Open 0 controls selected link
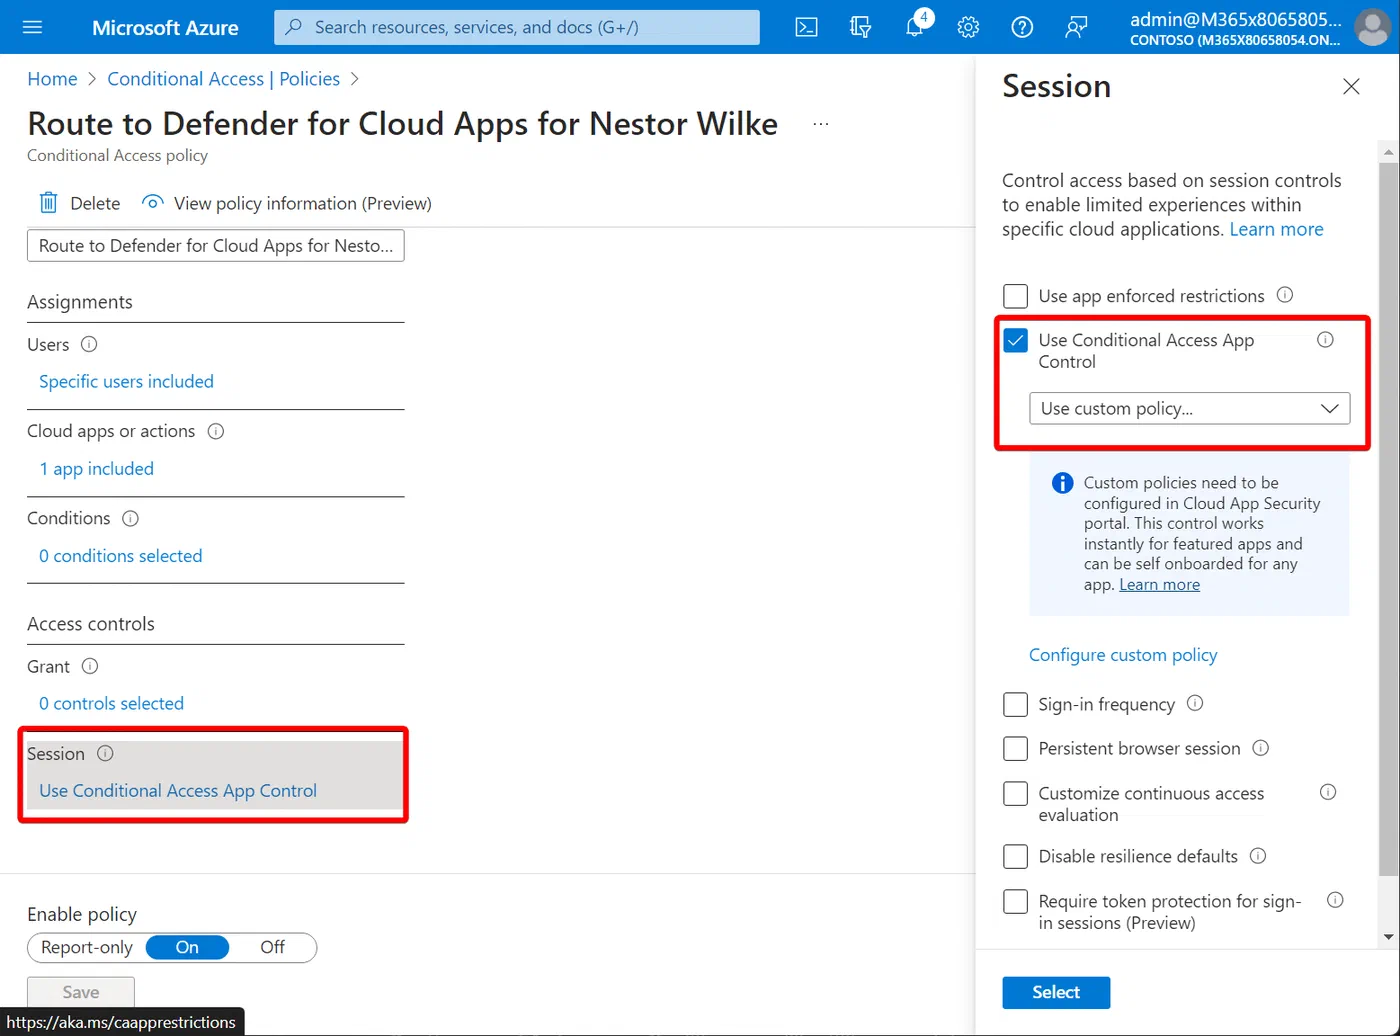Screen dimensions: 1400x1036 [111, 703]
